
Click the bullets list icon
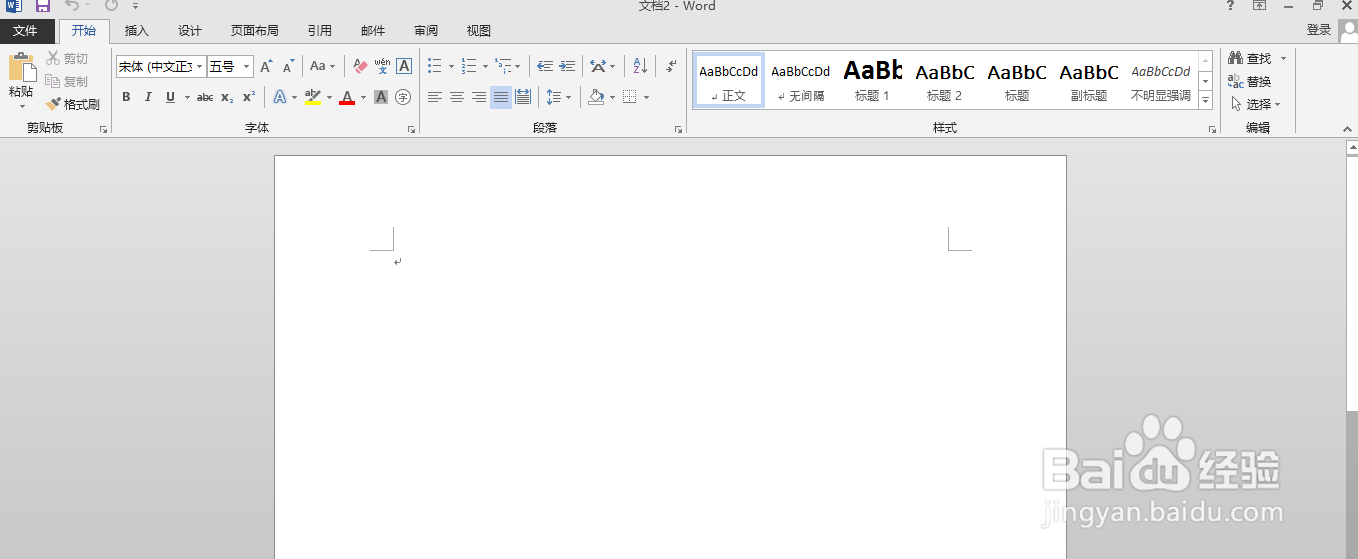[x=435, y=67]
